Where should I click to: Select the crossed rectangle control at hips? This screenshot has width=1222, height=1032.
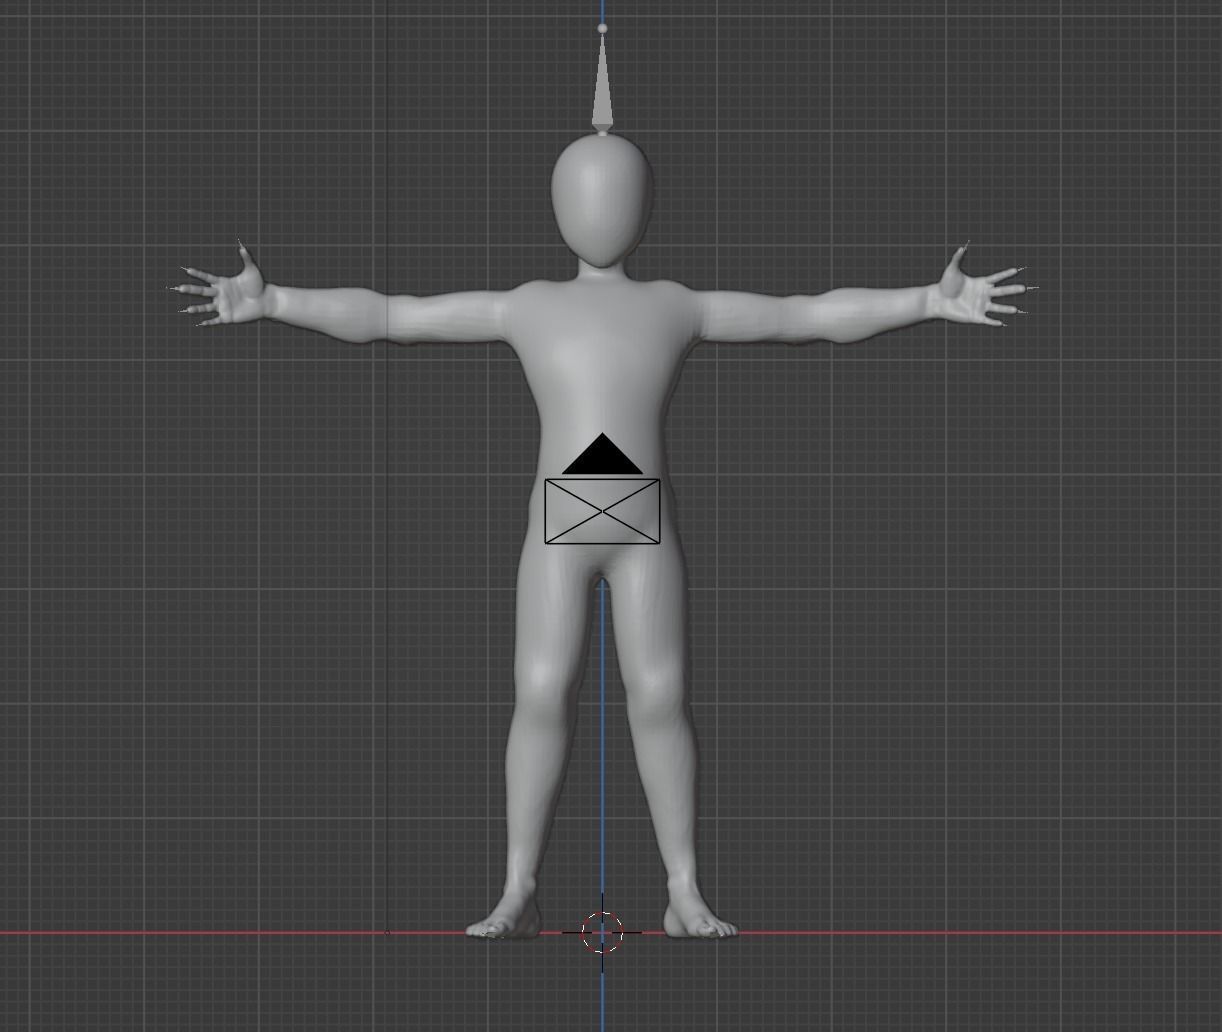coord(602,511)
